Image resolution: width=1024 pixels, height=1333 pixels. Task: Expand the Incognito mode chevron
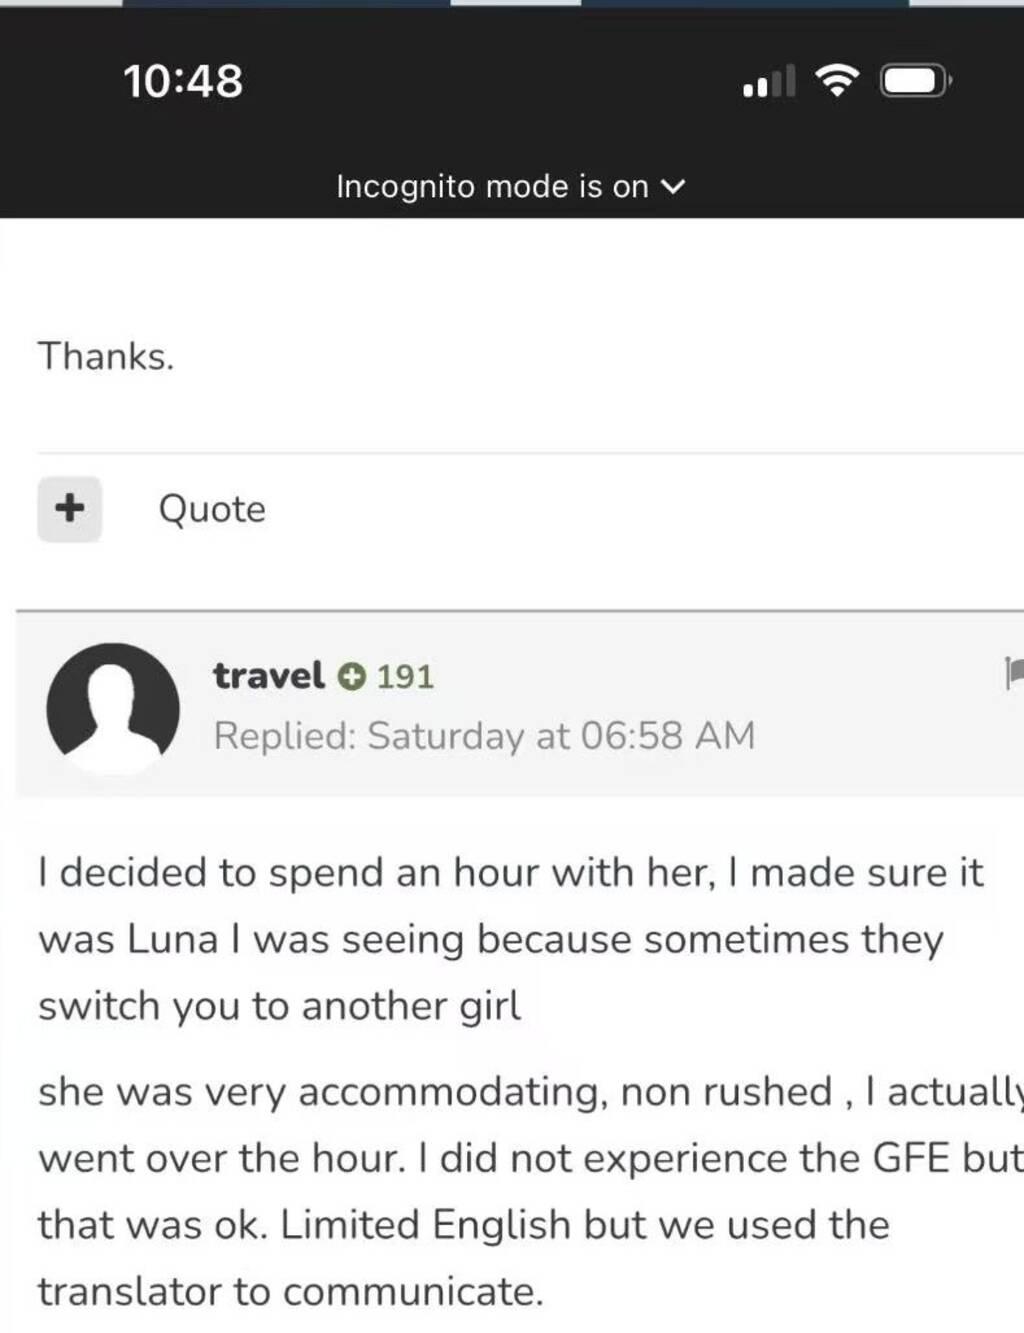point(674,187)
